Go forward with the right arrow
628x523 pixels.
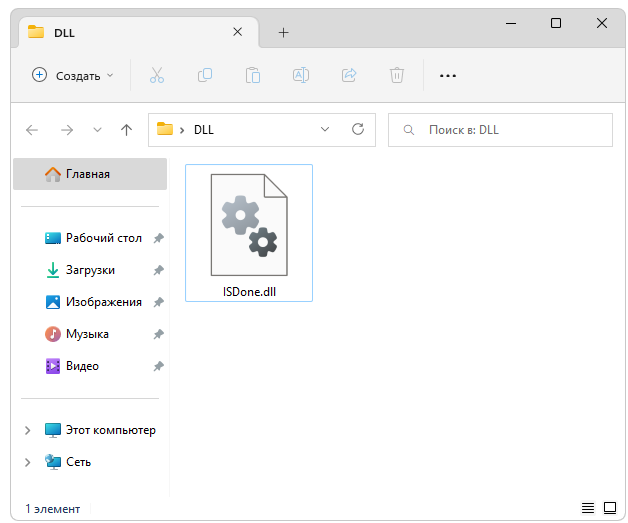67,130
